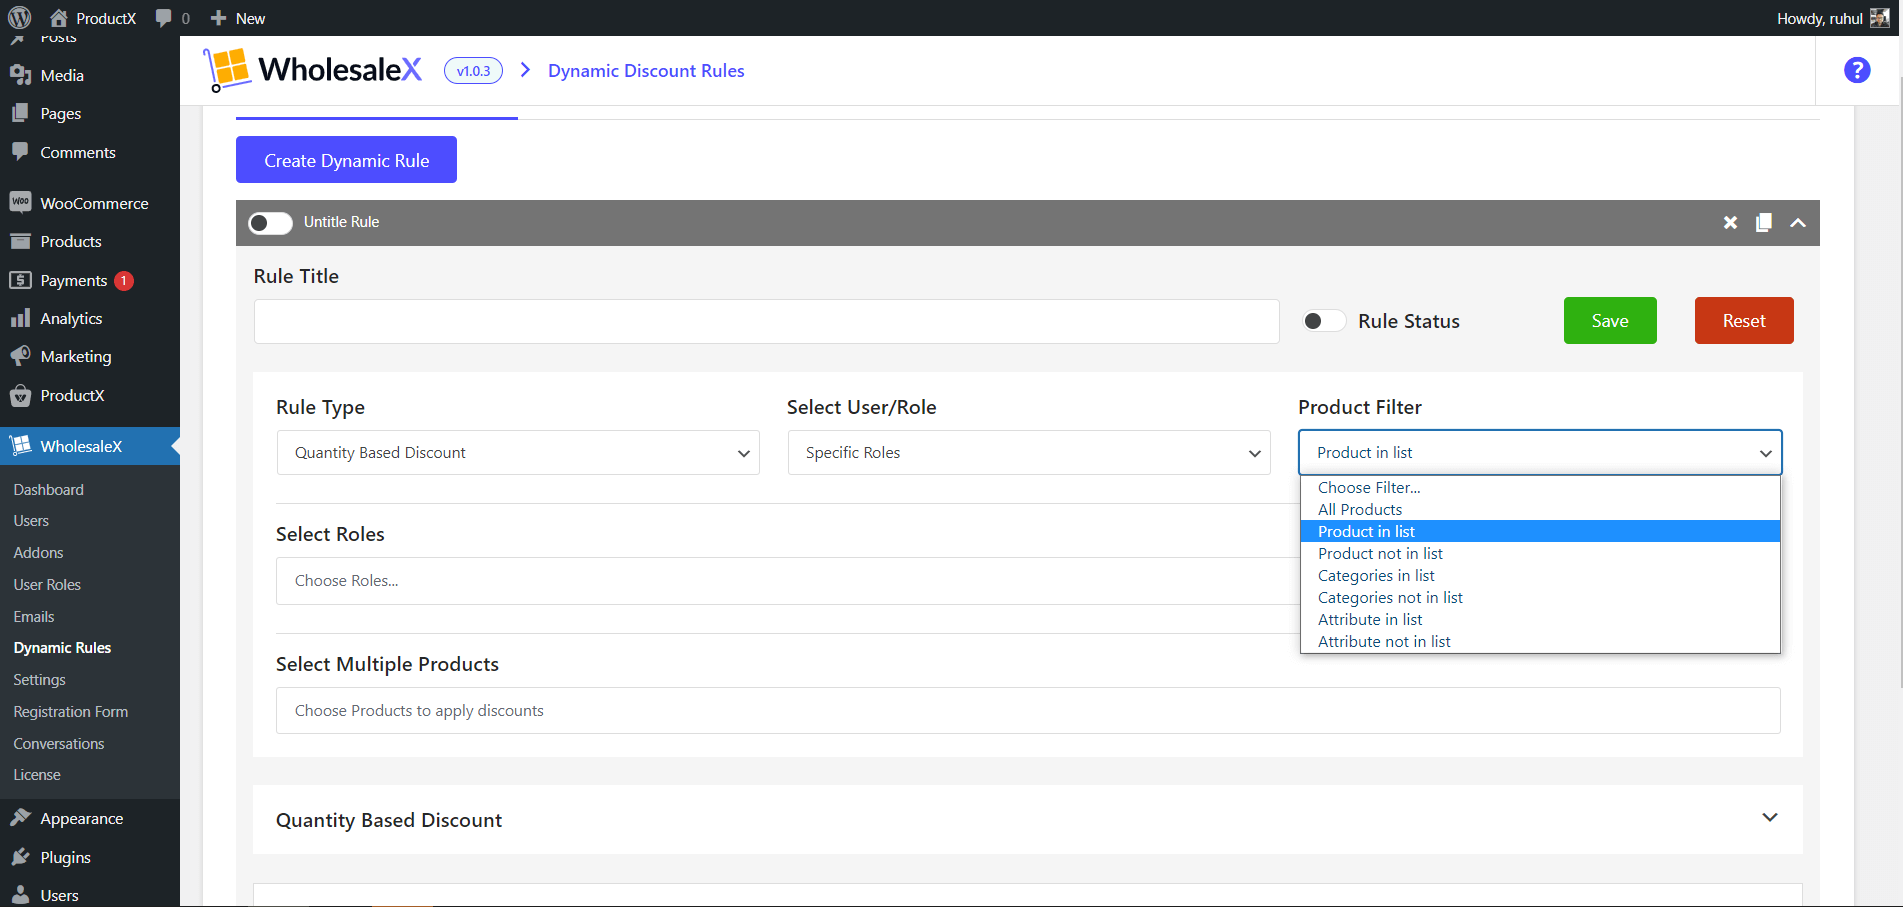Click the Rule Title input field
Viewport: 1903px width, 907px height.
click(x=767, y=321)
